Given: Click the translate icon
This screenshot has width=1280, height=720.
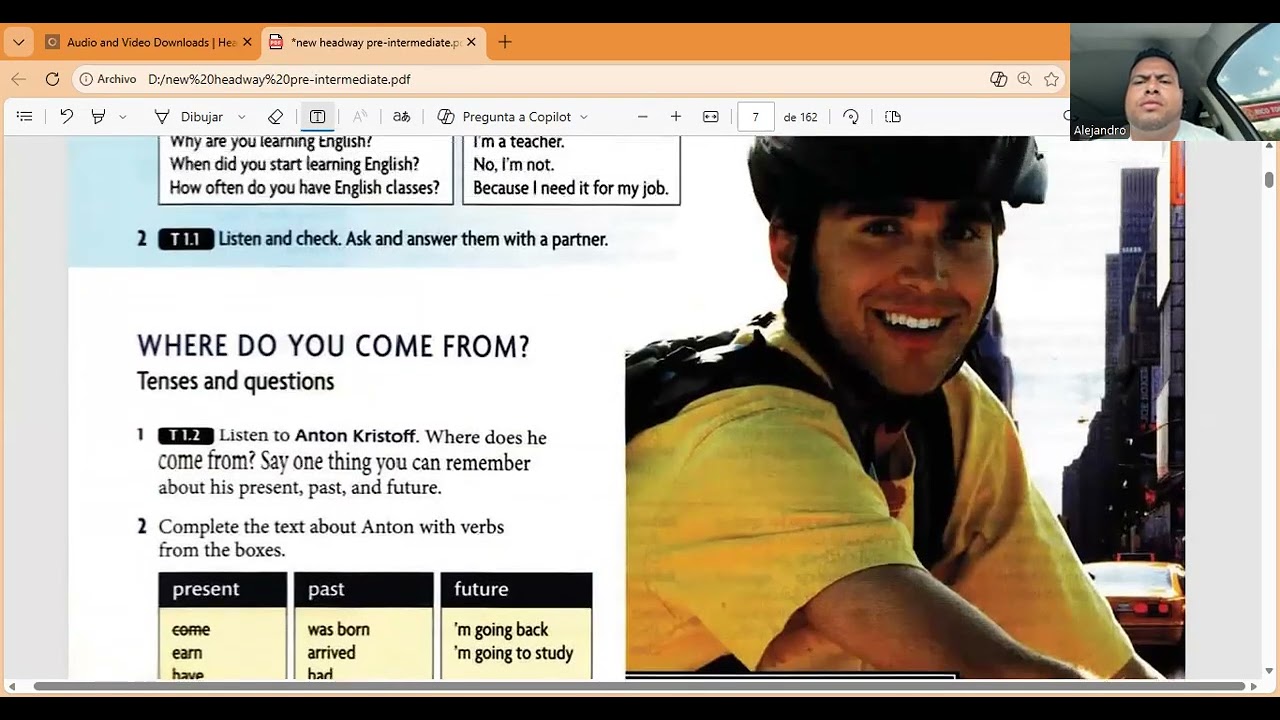Looking at the screenshot, I should [x=401, y=117].
